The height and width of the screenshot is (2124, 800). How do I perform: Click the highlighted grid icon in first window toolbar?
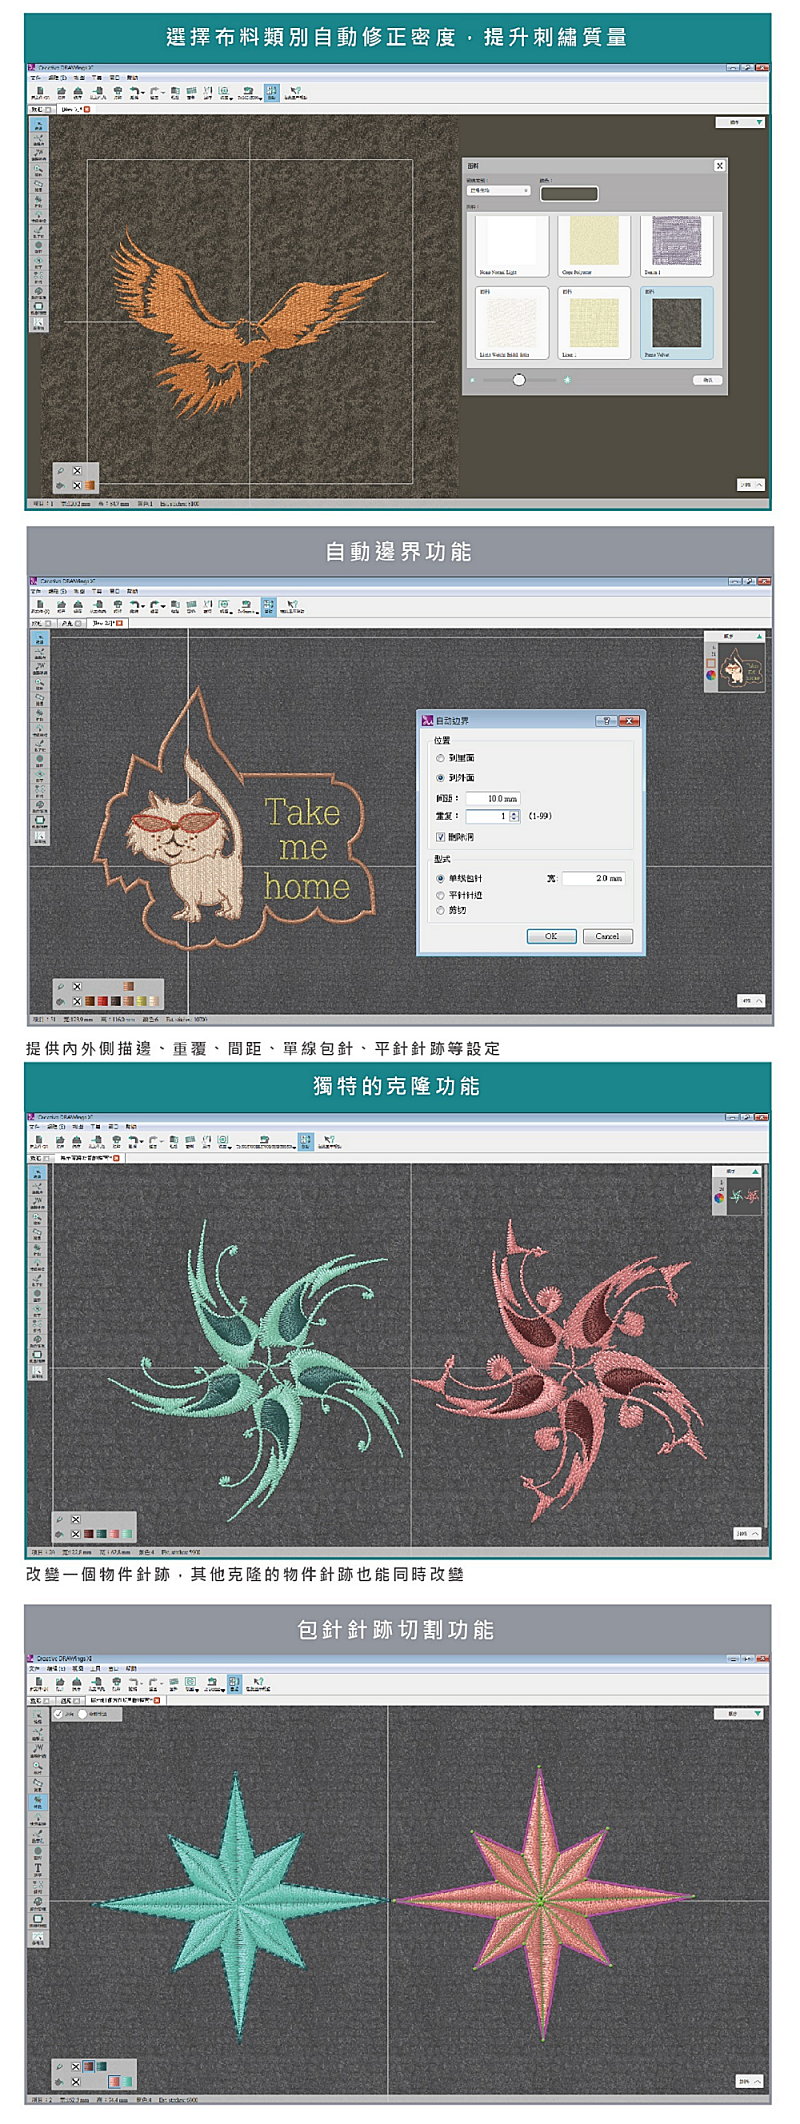click(271, 92)
